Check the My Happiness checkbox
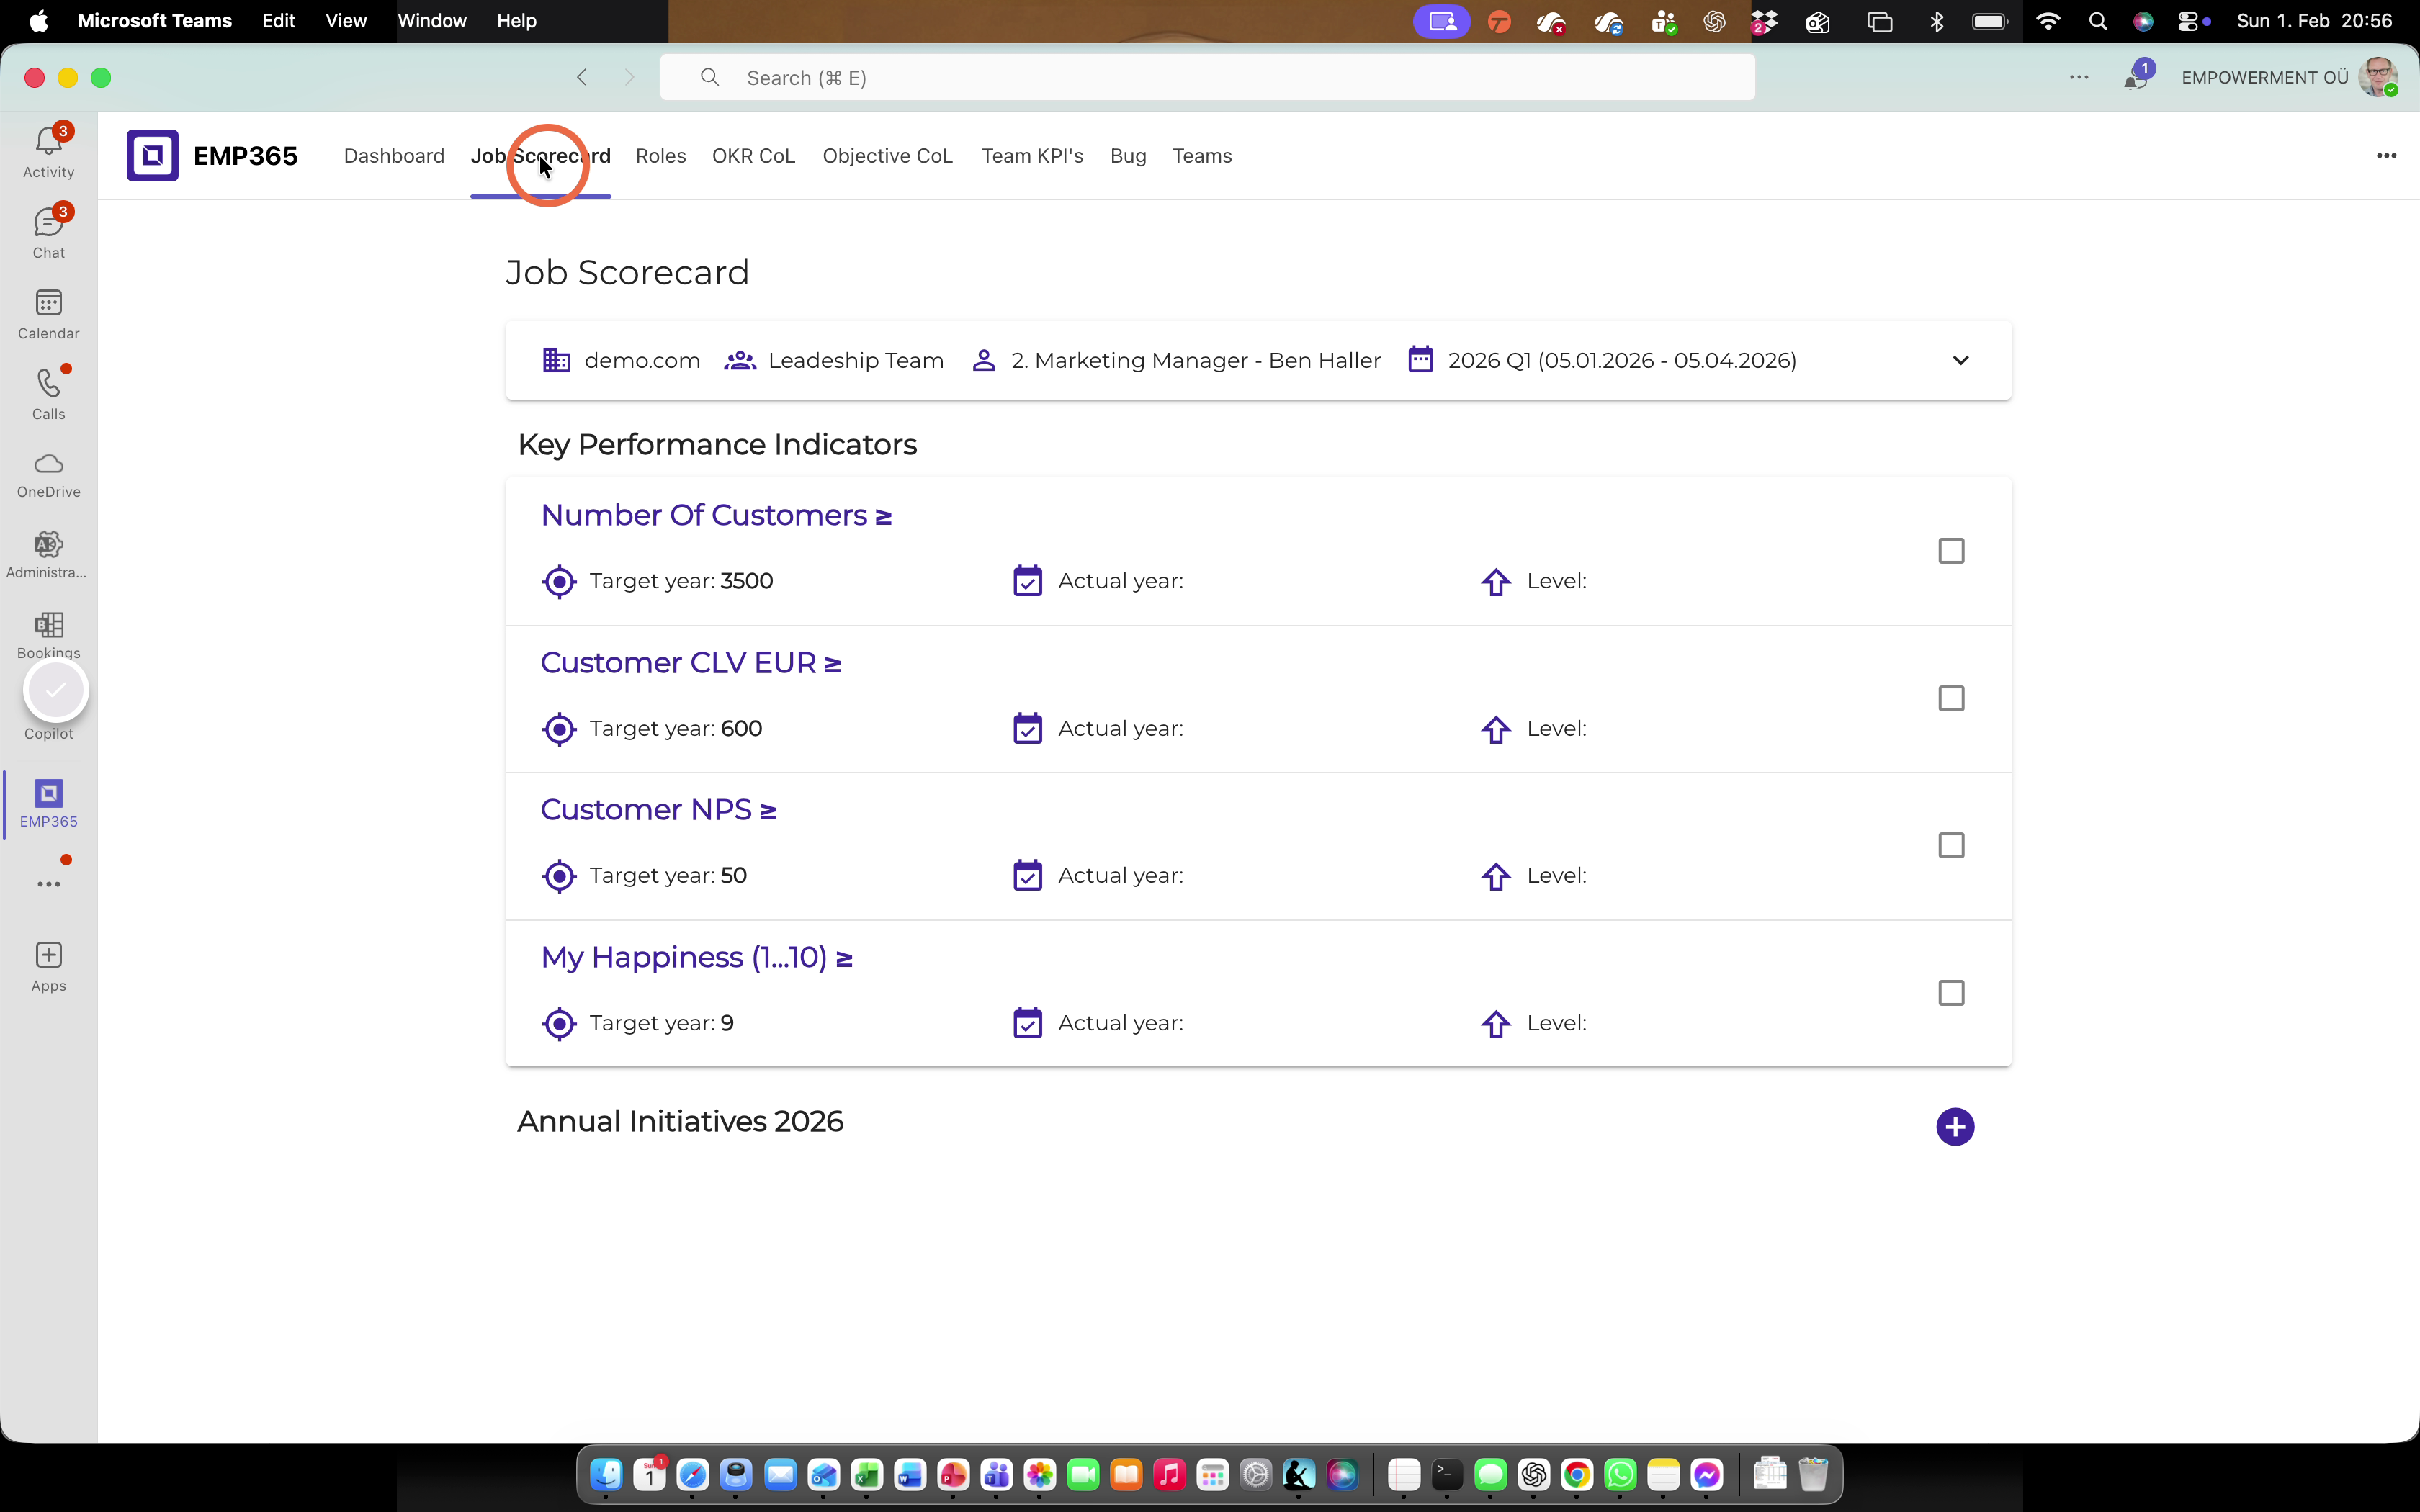Image resolution: width=2420 pixels, height=1512 pixels. click(x=1951, y=993)
